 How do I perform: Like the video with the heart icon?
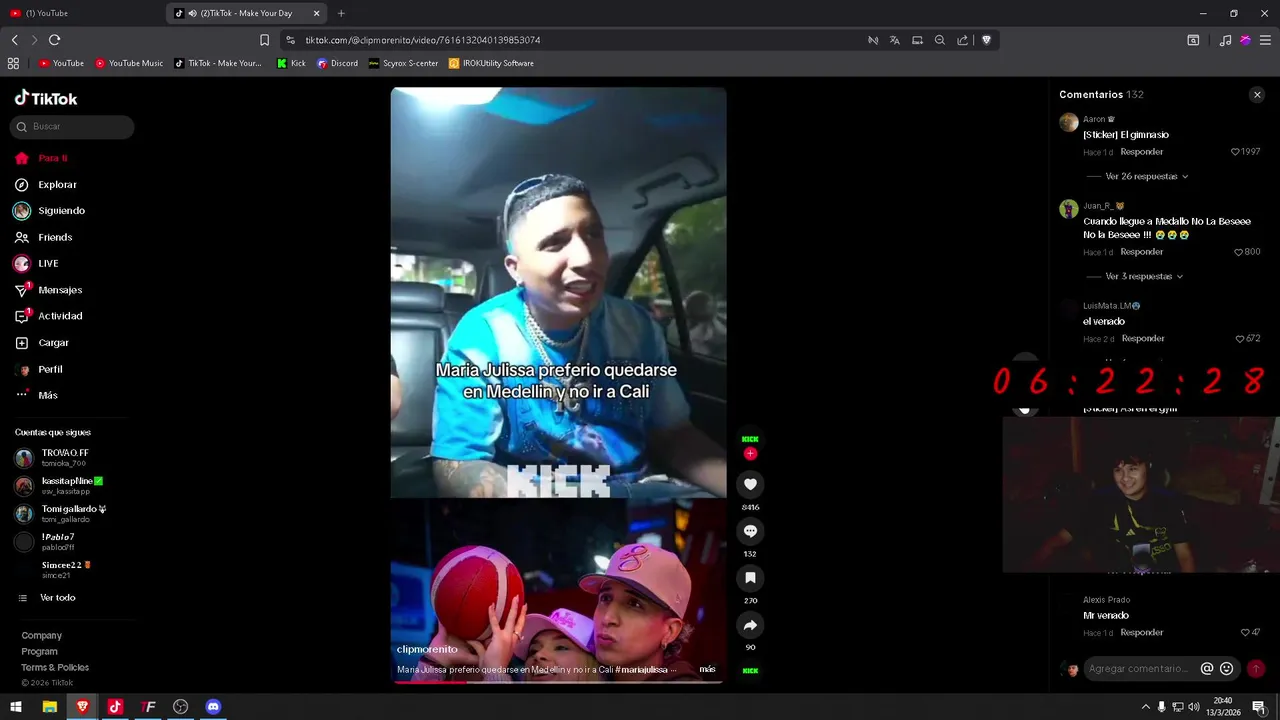(750, 484)
